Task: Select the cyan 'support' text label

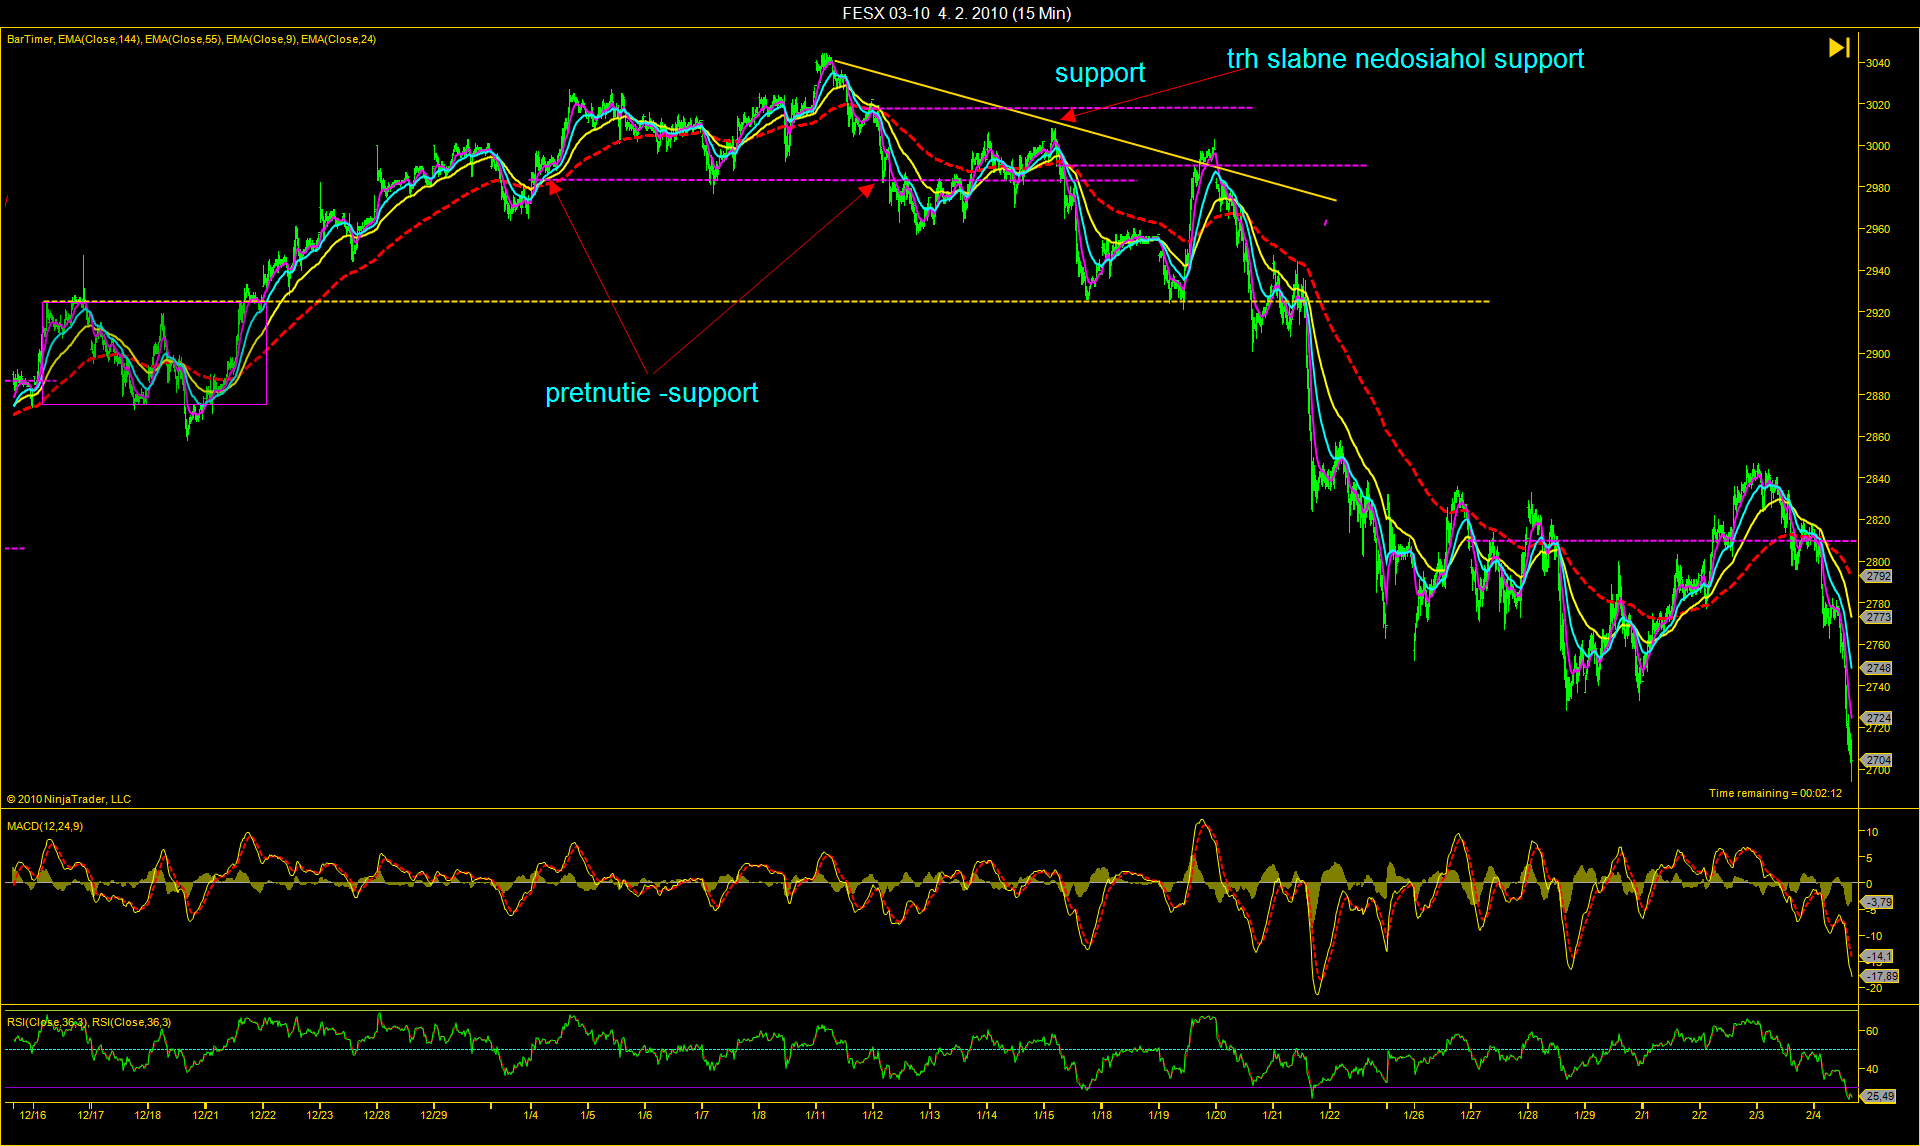Action: tap(1099, 73)
